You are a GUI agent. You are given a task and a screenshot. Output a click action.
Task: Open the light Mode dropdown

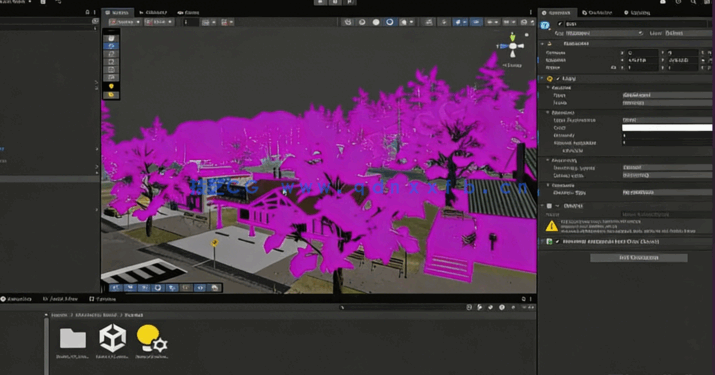pos(666,103)
